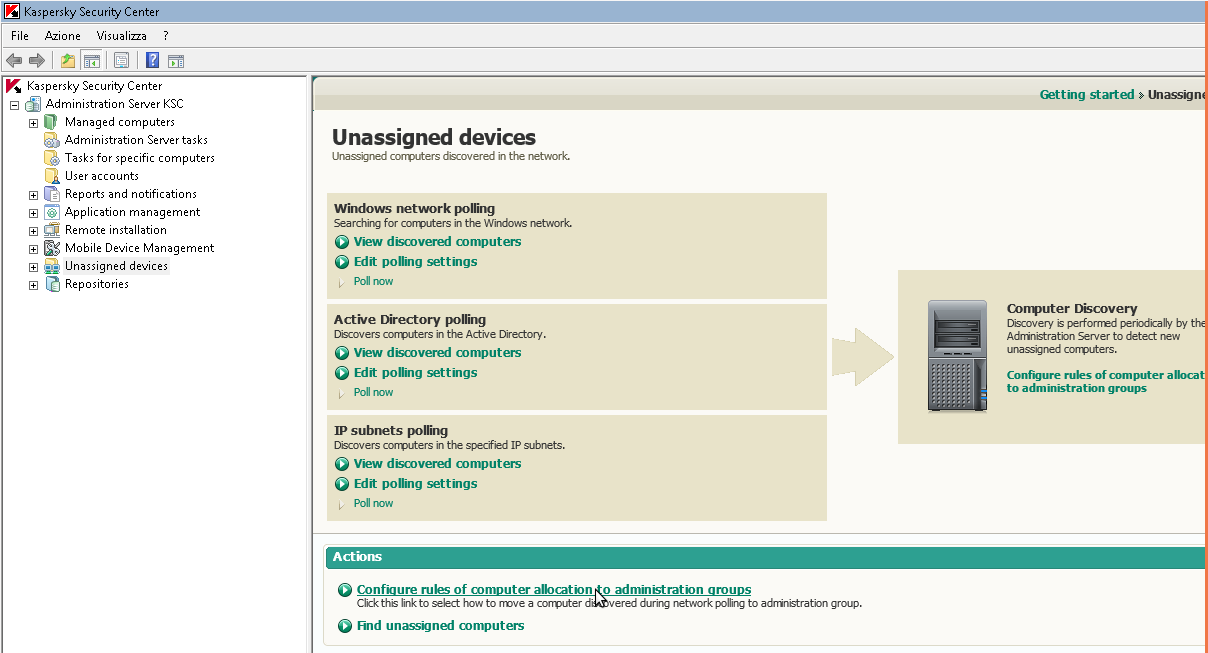This screenshot has width=1208, height=653.
Task: Click the Kaspersky logo in title bar
Action: pos(12,12)
